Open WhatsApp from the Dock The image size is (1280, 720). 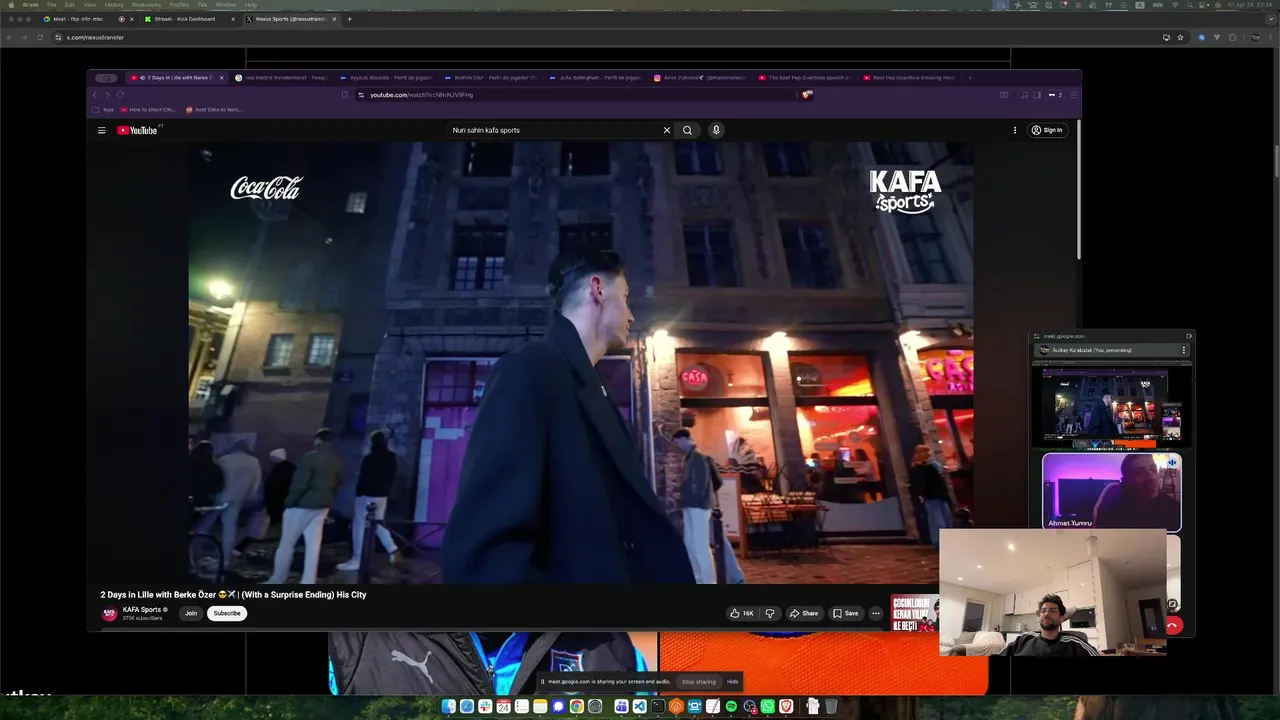(x=768, y=707)
